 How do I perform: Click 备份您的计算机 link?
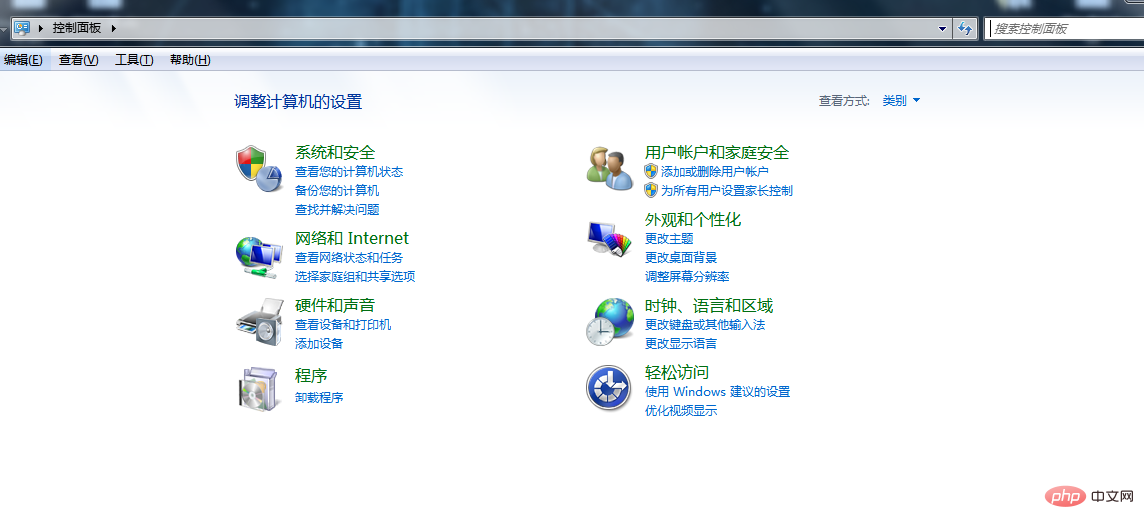click(337, 191)
